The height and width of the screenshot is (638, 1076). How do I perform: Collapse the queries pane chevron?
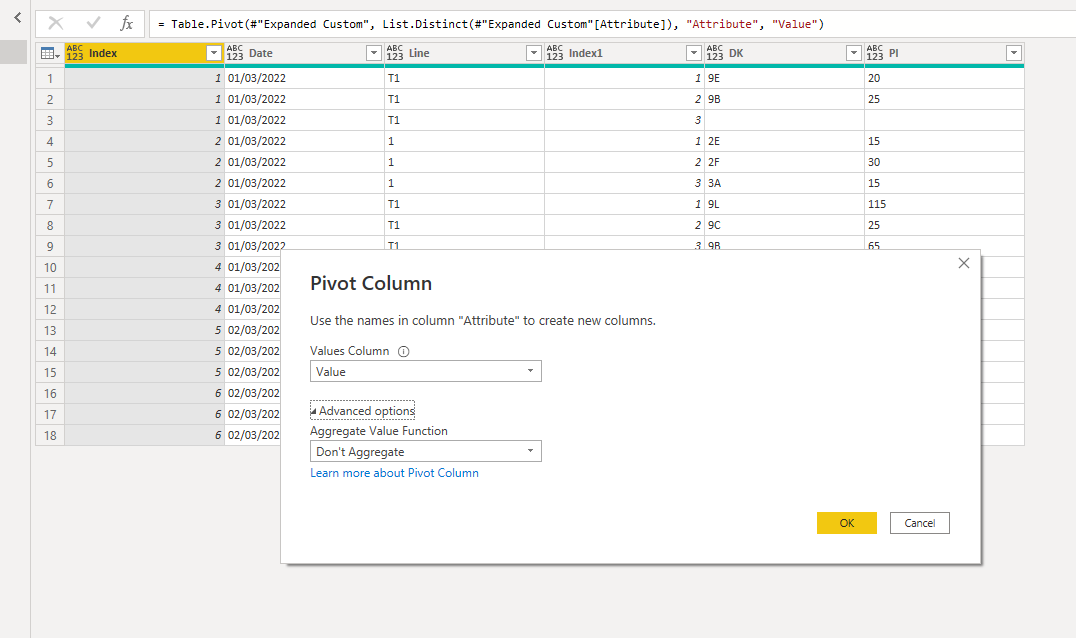pos(18,18)
